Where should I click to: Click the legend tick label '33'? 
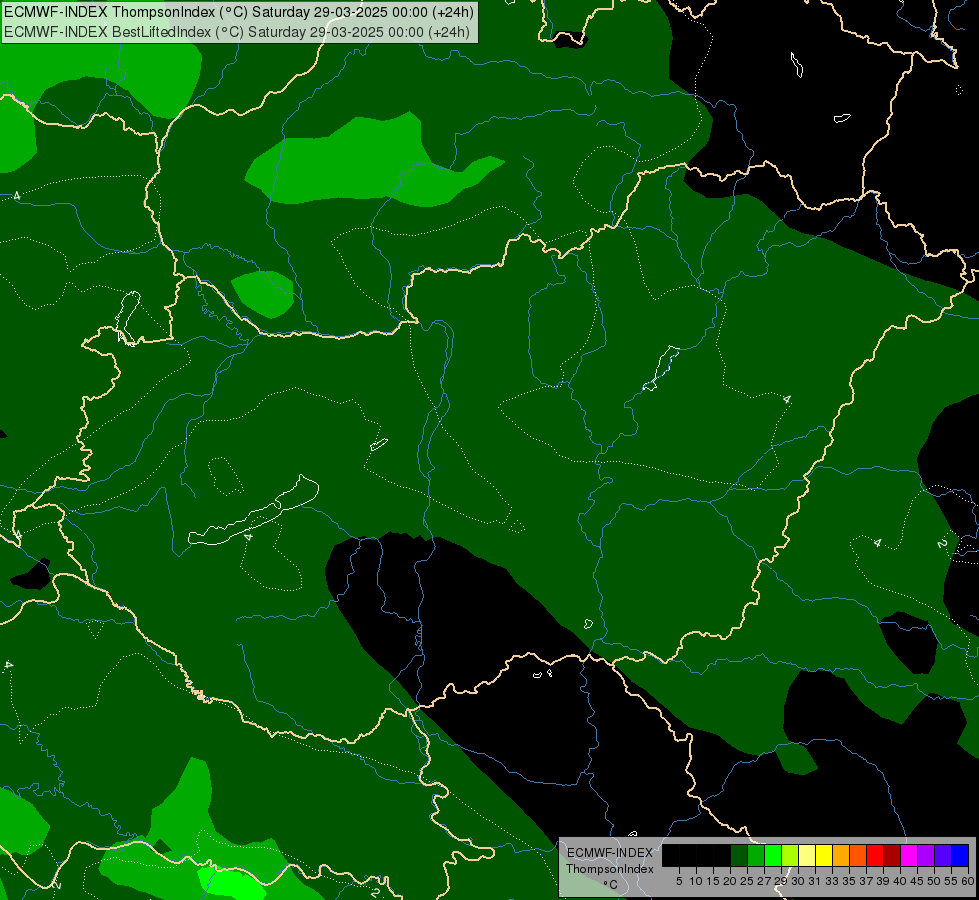click(x=832, y=881)
